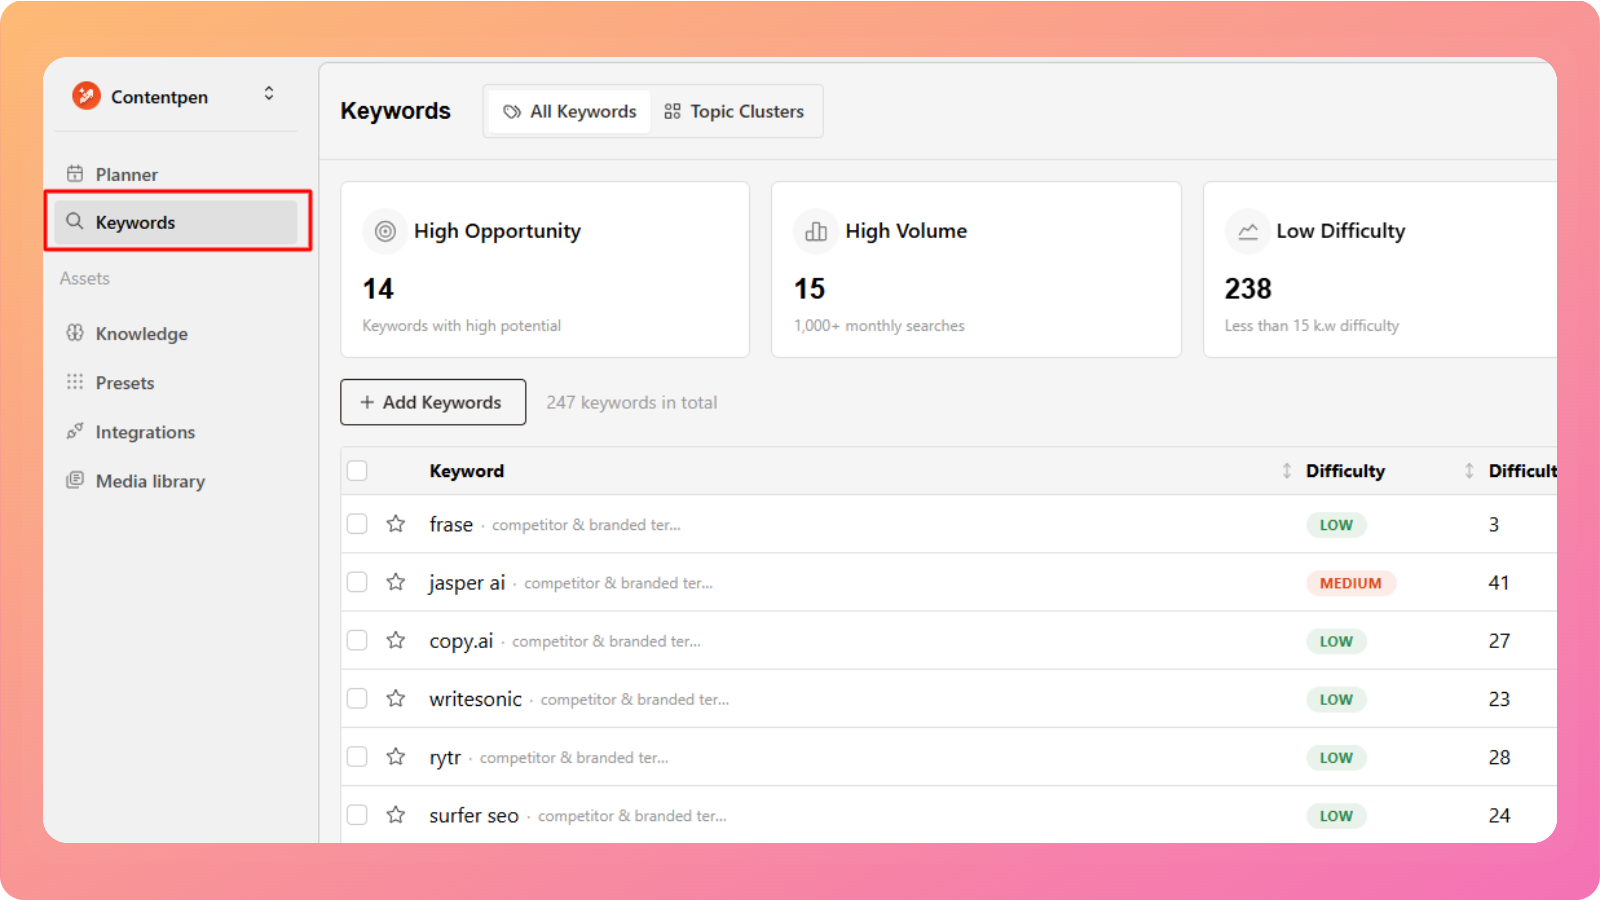
Task: Sort by the Keyword column arrows
Action: click(x=1286, y=471)
